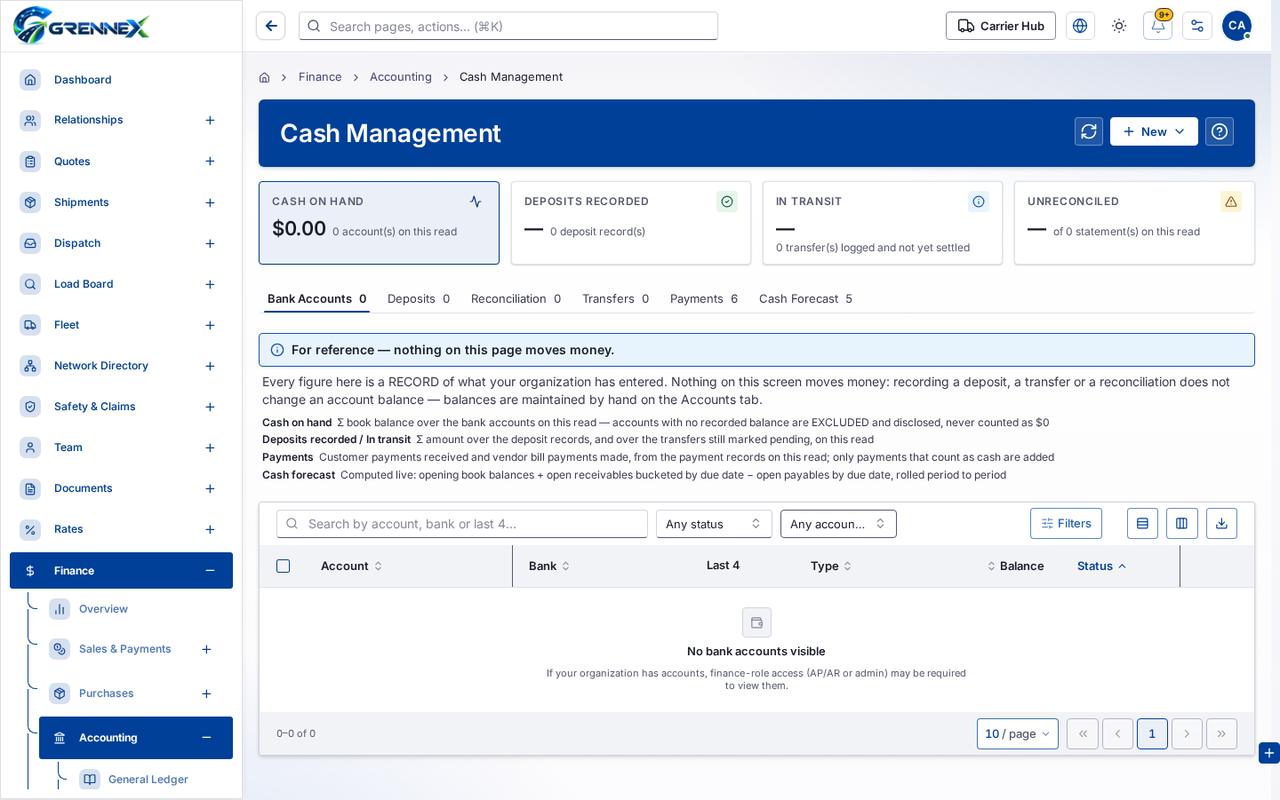Open the display settings sliders icon
1280x800 pixels.
[1197, 26]
